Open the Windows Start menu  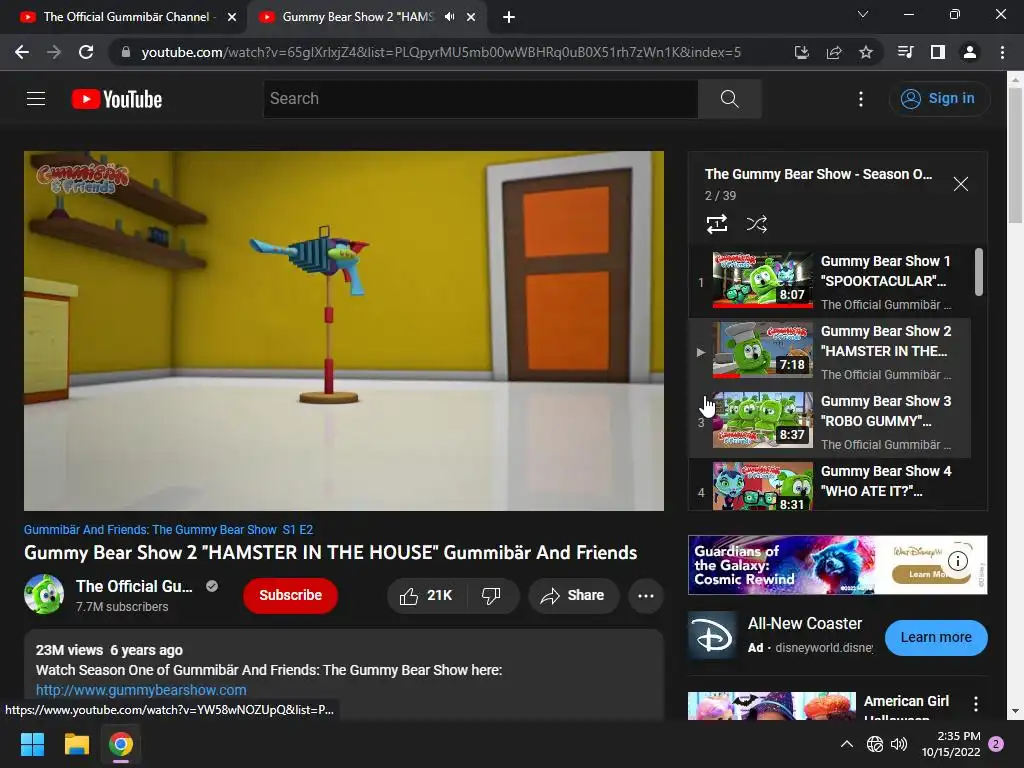click(x=32, y=744)
